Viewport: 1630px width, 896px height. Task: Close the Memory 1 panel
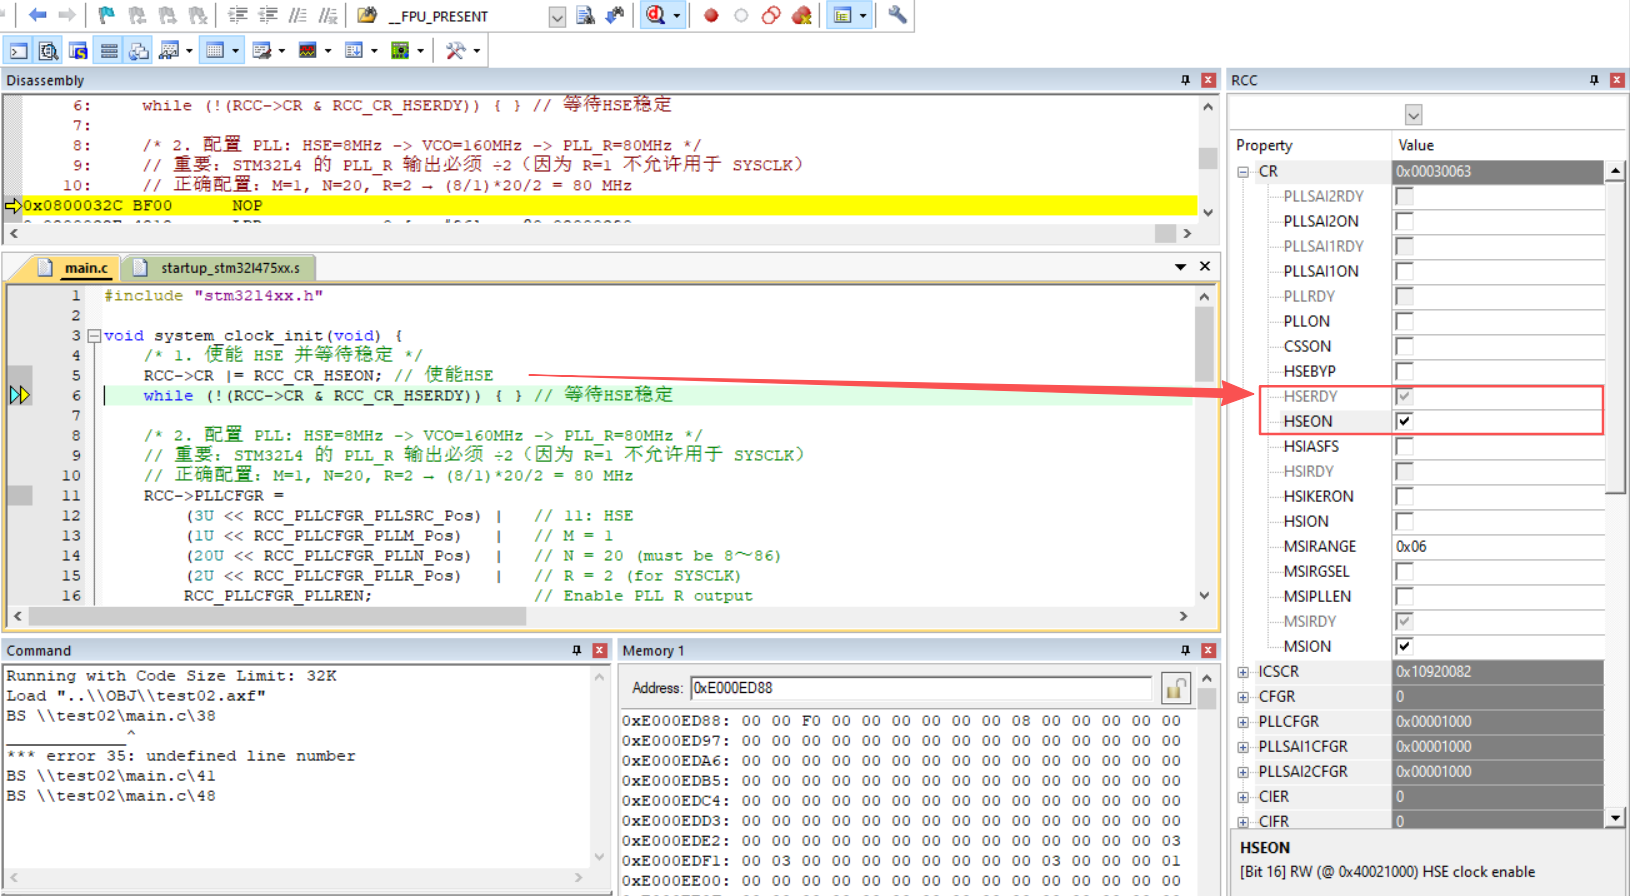(1208, 650)
